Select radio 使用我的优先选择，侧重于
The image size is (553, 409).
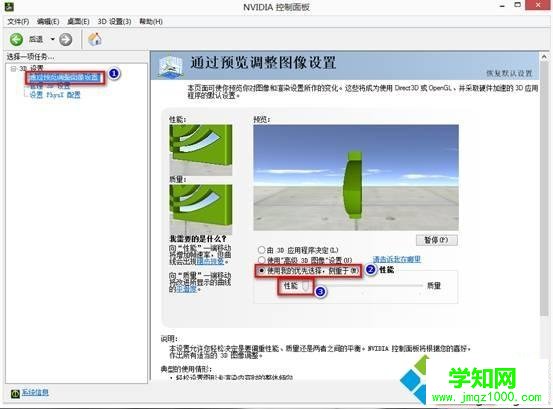click(261, 270)
